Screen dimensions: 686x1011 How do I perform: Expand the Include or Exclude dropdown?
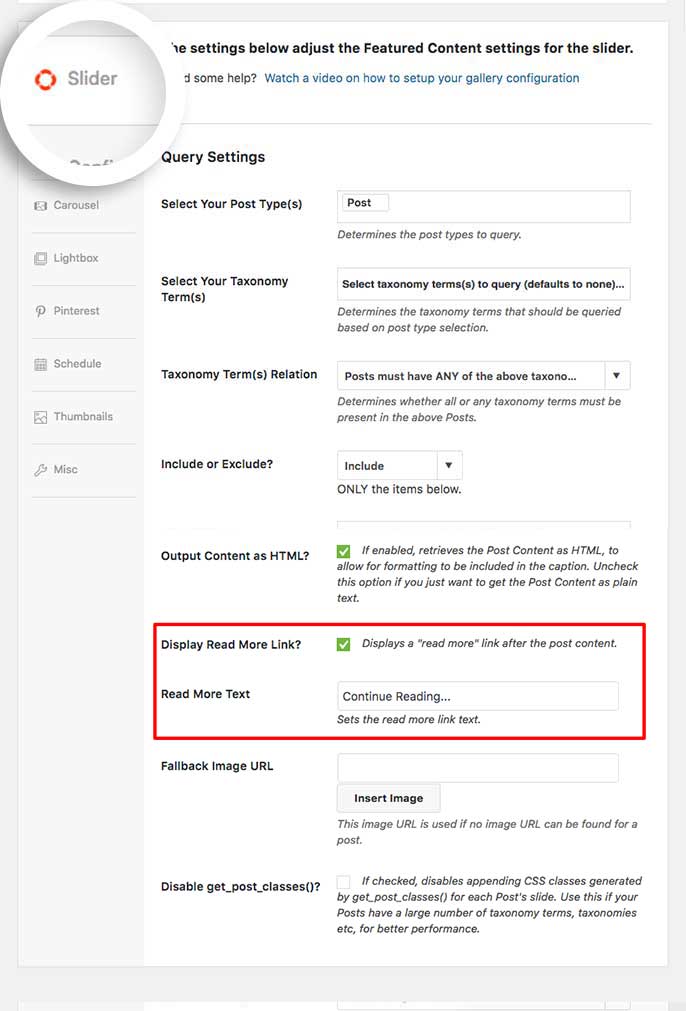(x=400, y=465)
